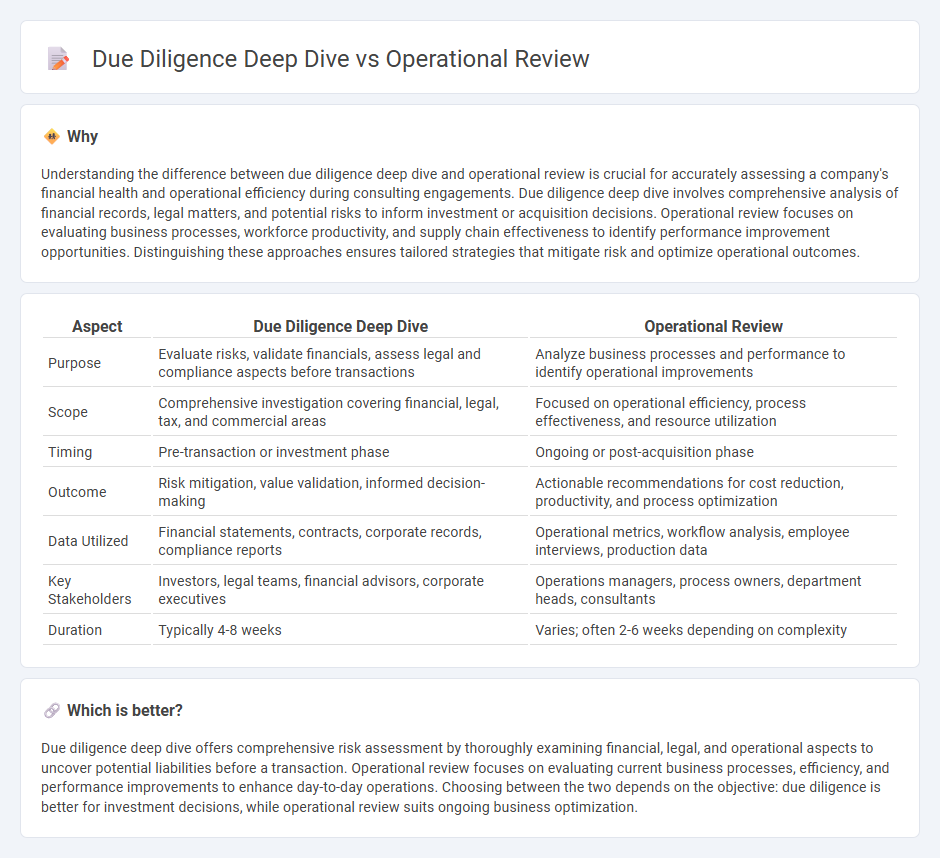This screenshot has width=940, height=858.
Task: Select the 'Data Utilized' row label
Action: coord(88,541)
